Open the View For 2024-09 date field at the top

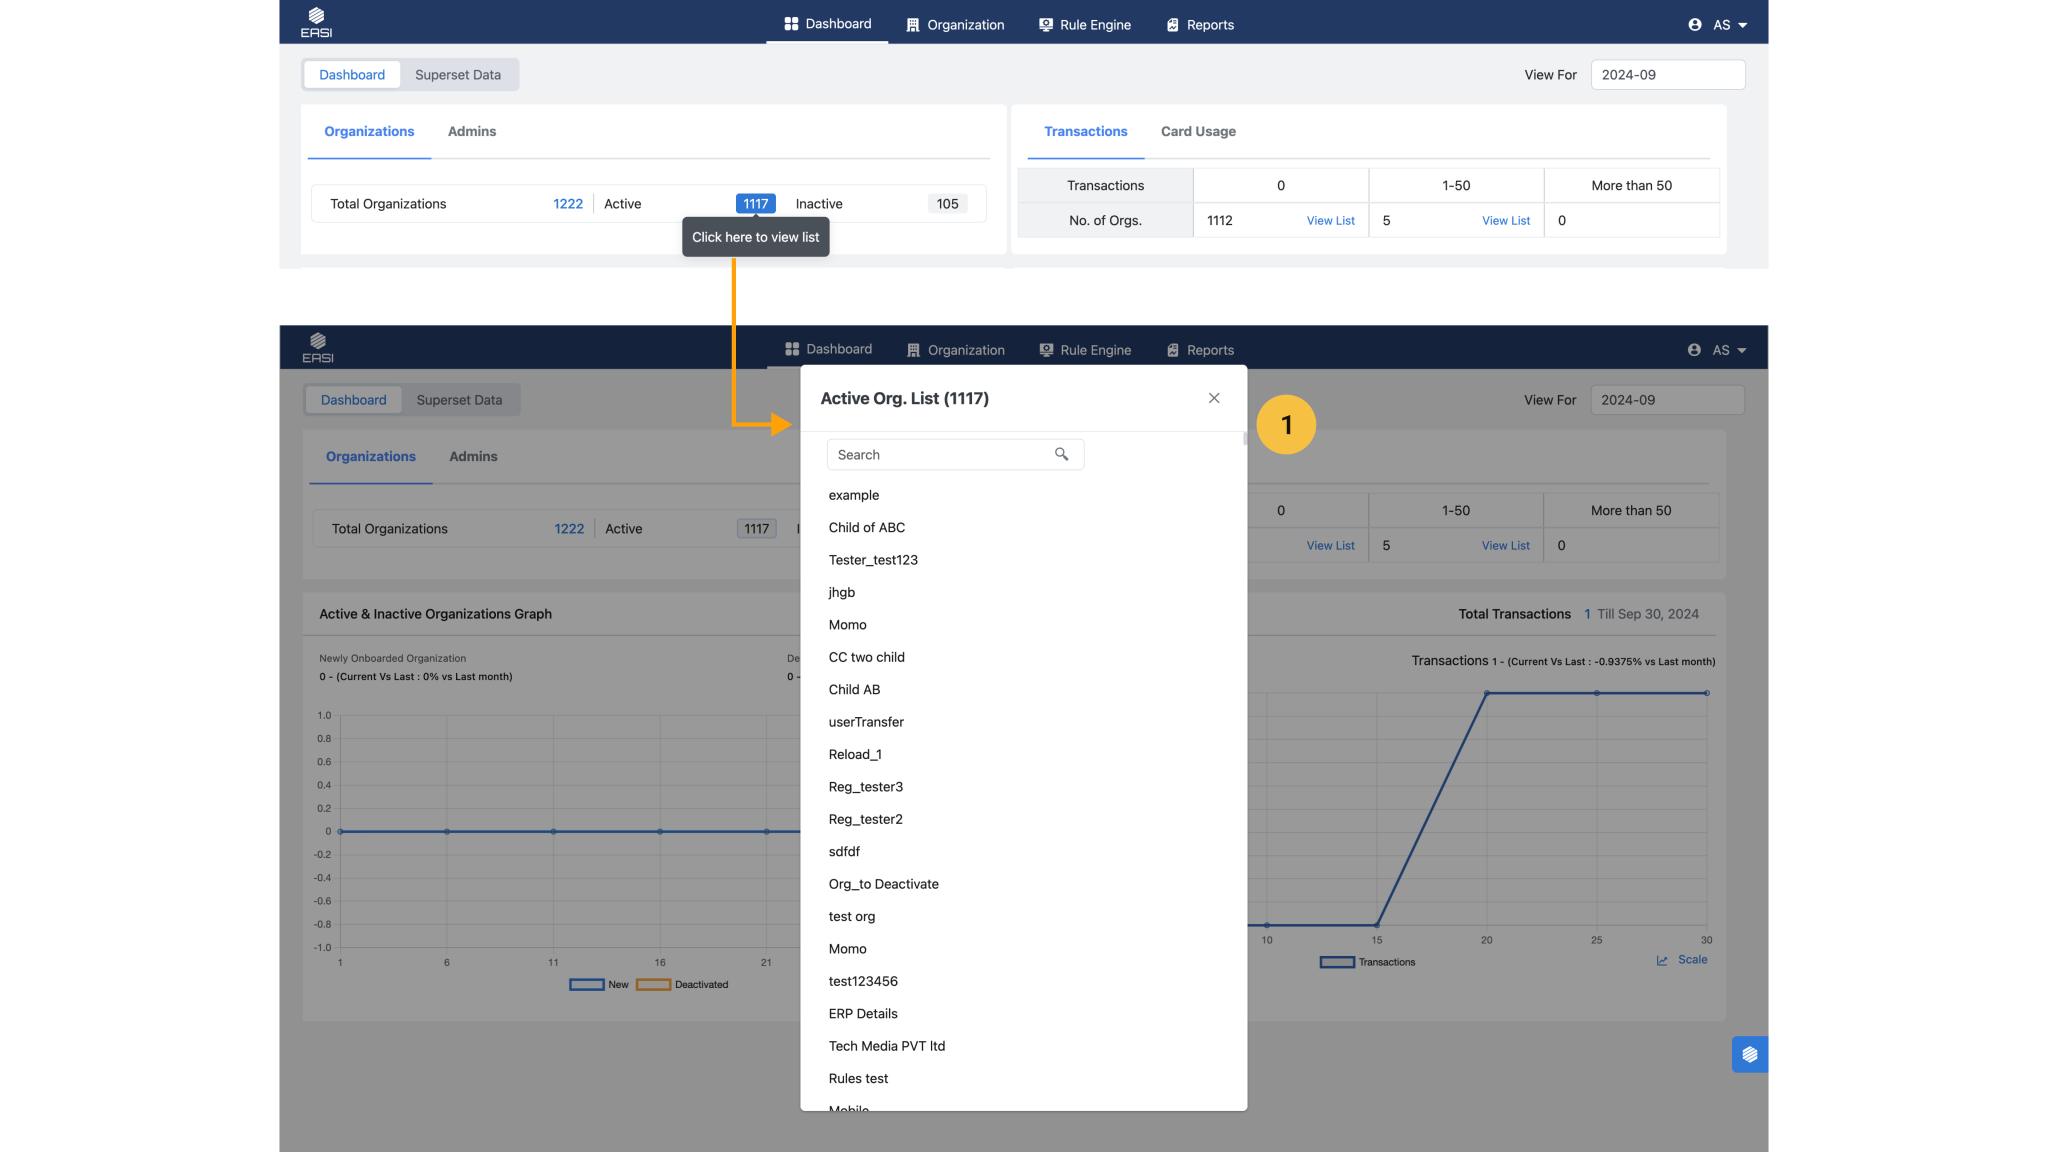click(x=1667, y=75)
